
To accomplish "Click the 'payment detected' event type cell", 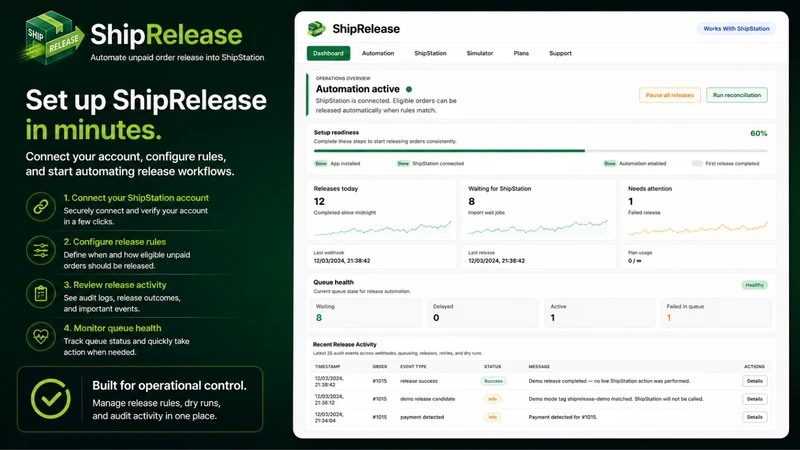I will pyautogui.click(x=422, y=417).
